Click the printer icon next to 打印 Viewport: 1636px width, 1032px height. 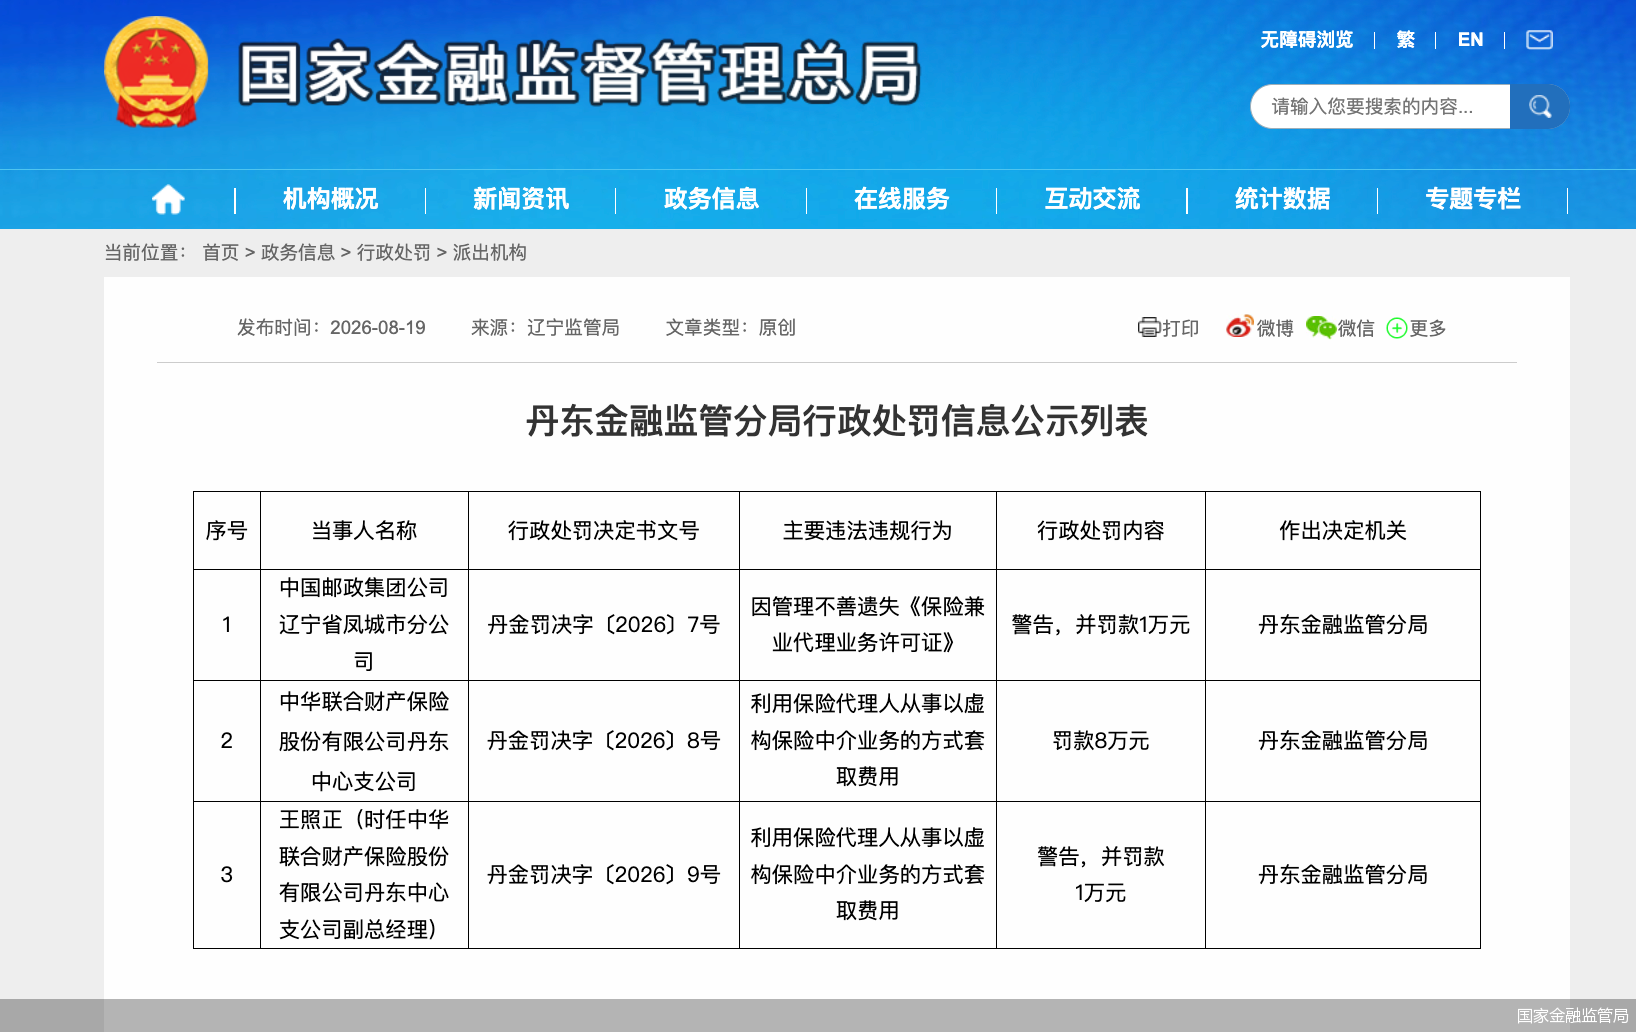click(x=1148, y=327)
